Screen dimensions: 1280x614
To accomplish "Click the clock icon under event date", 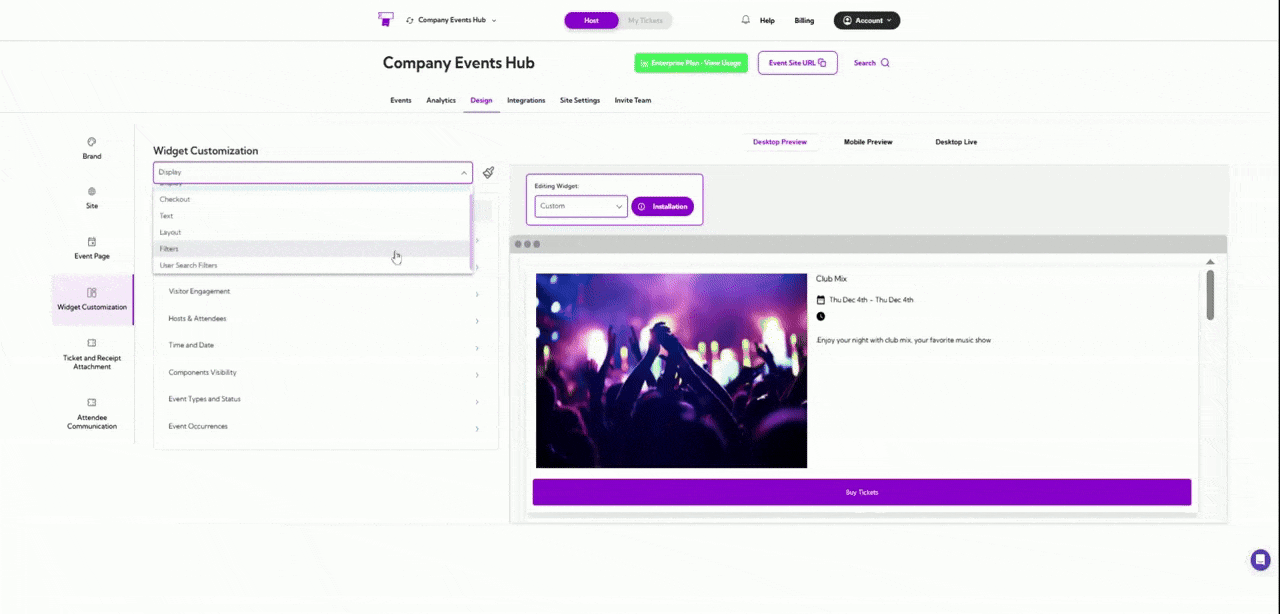I will pos(821,316).
